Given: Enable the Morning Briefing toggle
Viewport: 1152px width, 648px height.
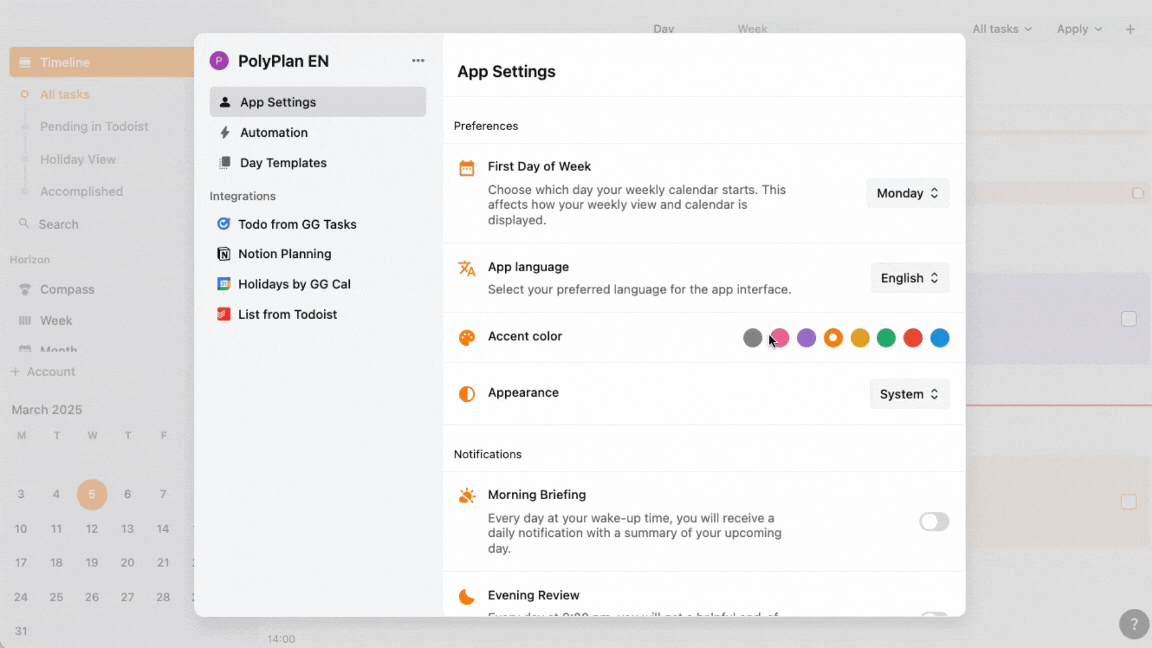Looking at the screenshot, I should coord(933,522).
